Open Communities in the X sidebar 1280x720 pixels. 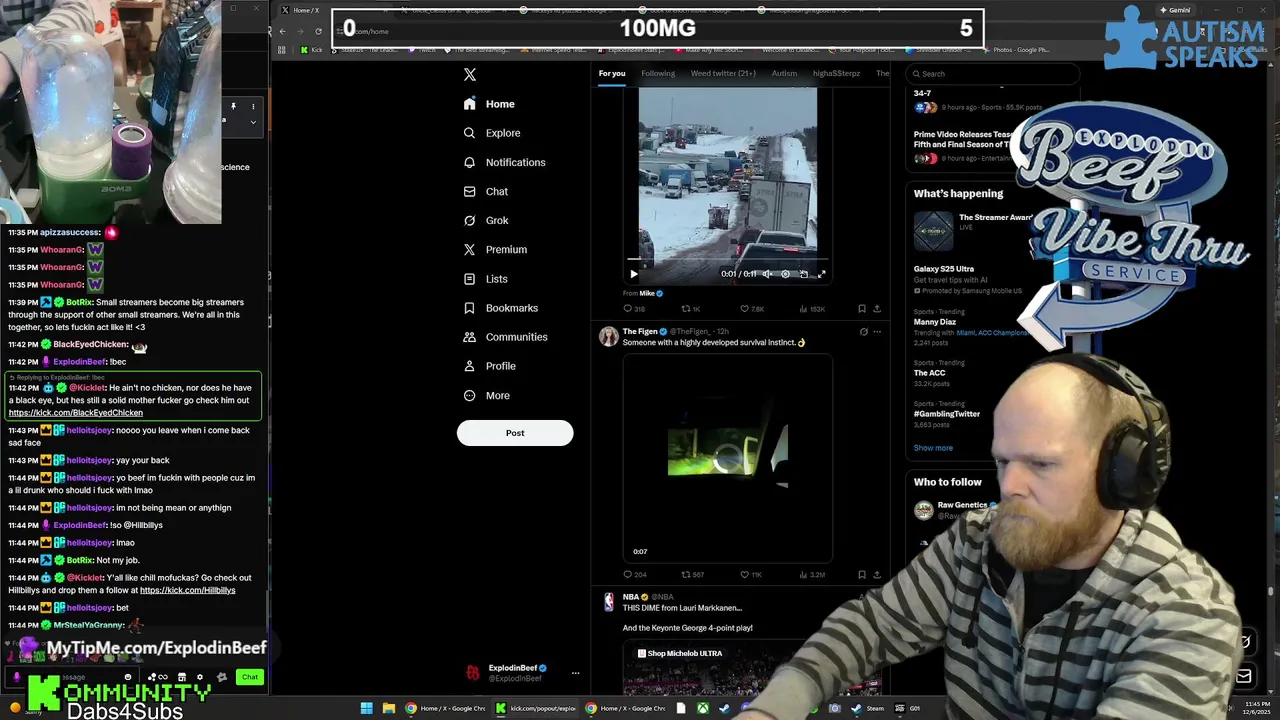tap(505, 337)
